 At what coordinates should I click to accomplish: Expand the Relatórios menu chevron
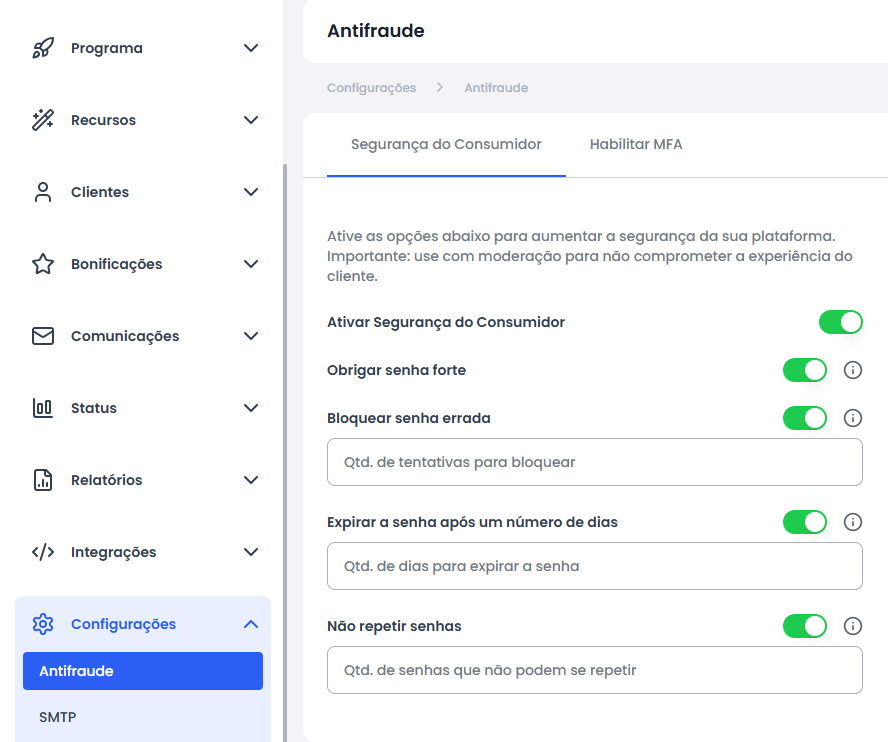pyautogui.click(x=251, y=480)
